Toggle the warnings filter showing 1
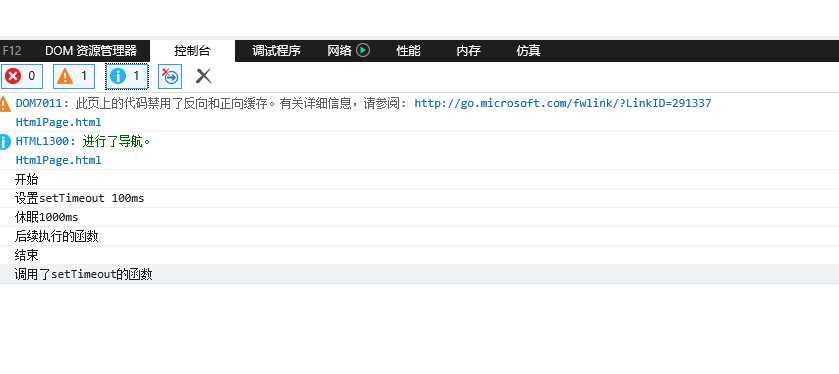The image size is (839, 374). tap(74, 76)
